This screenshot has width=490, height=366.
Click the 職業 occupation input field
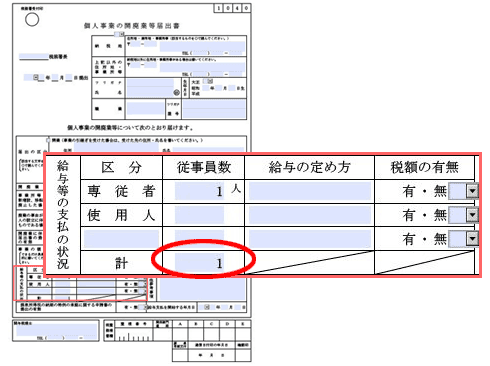(x=145, y=109)
